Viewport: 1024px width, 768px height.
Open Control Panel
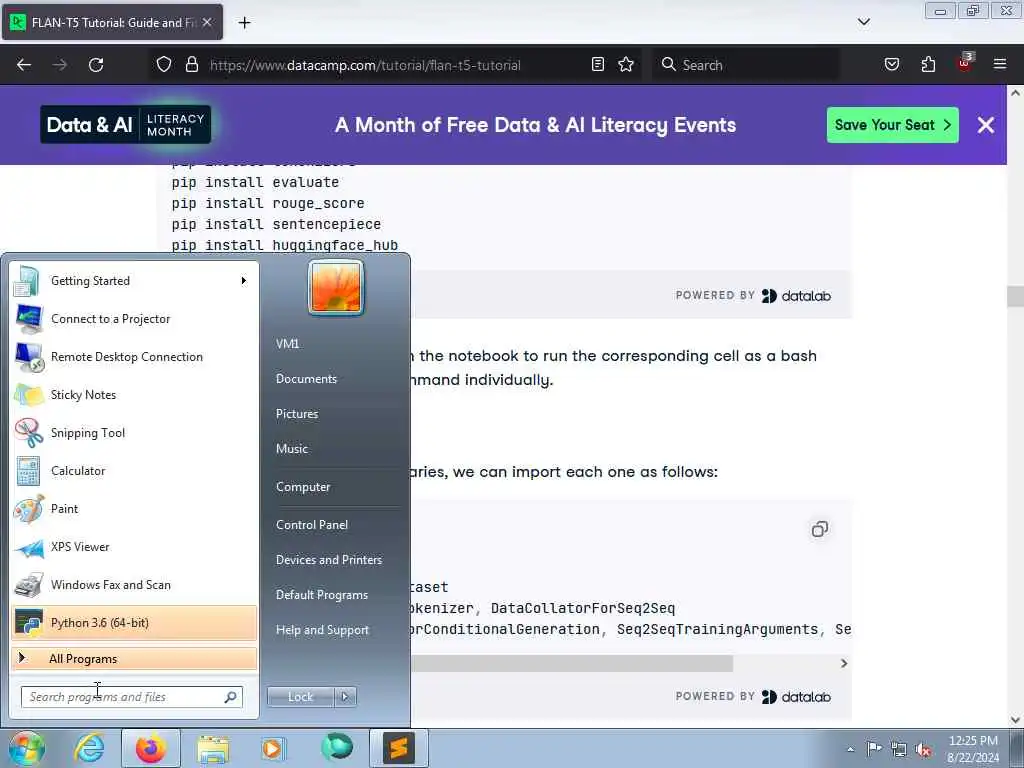tap(312, 525)
